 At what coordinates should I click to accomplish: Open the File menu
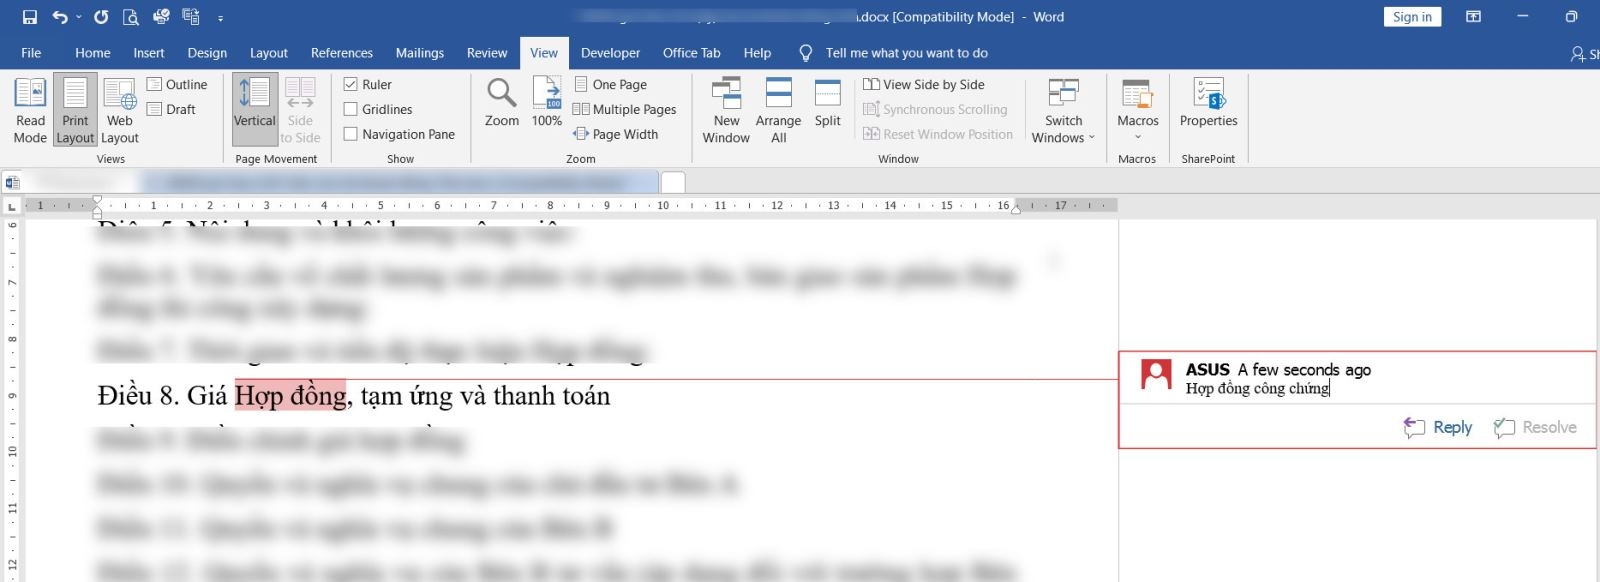(x=31, y=53)
